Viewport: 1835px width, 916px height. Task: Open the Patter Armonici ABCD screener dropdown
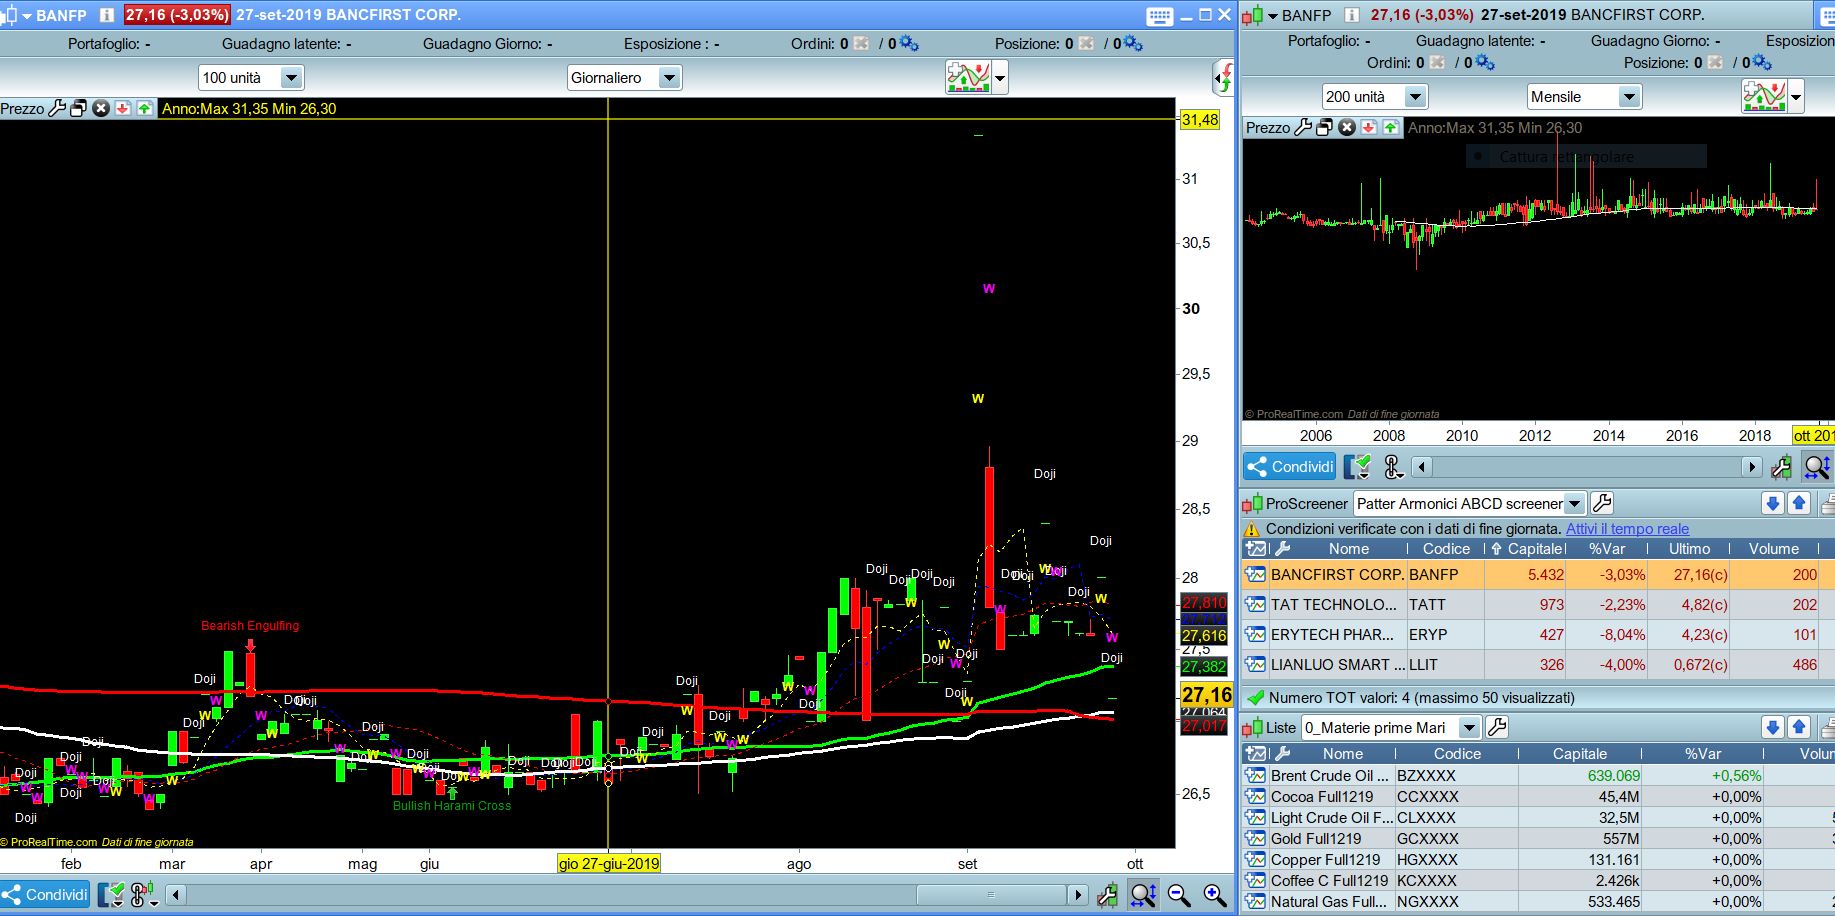pos(1469,504)
